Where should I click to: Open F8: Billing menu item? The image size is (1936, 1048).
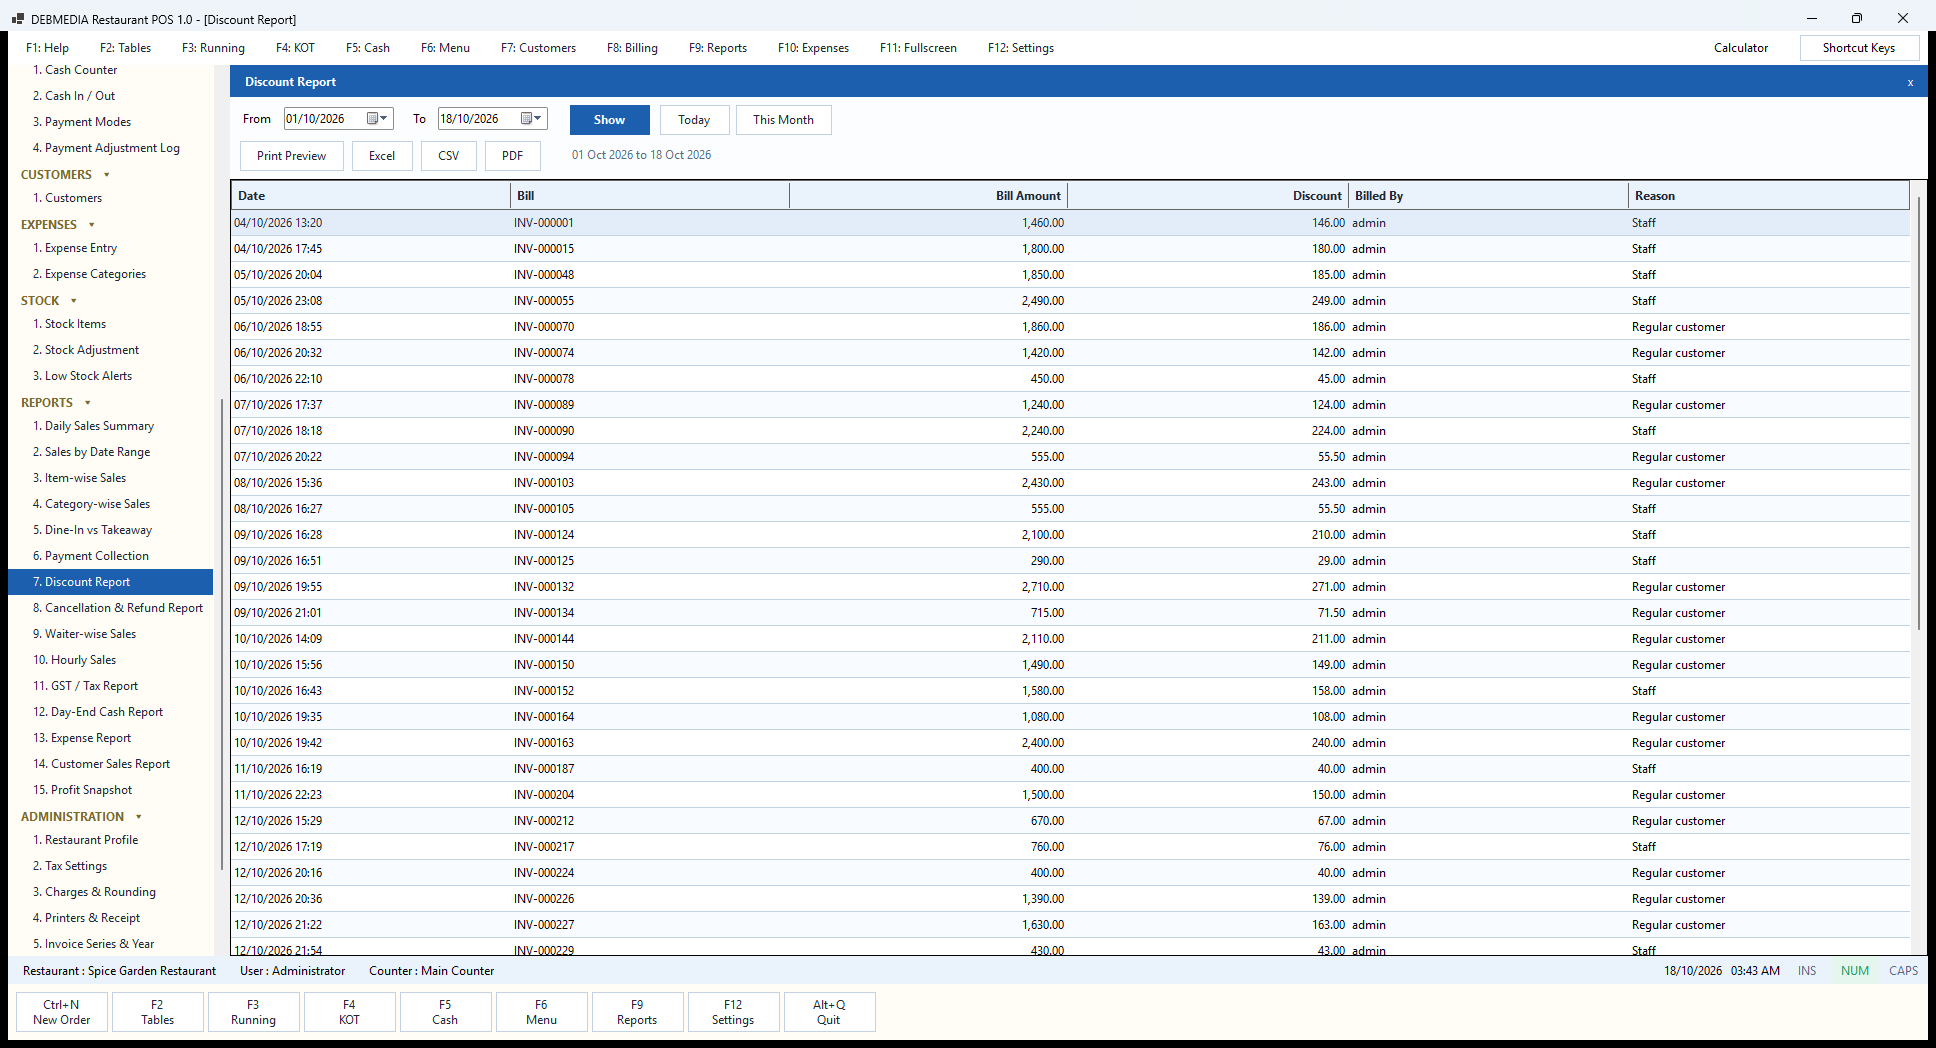click(x=632, y=48)
